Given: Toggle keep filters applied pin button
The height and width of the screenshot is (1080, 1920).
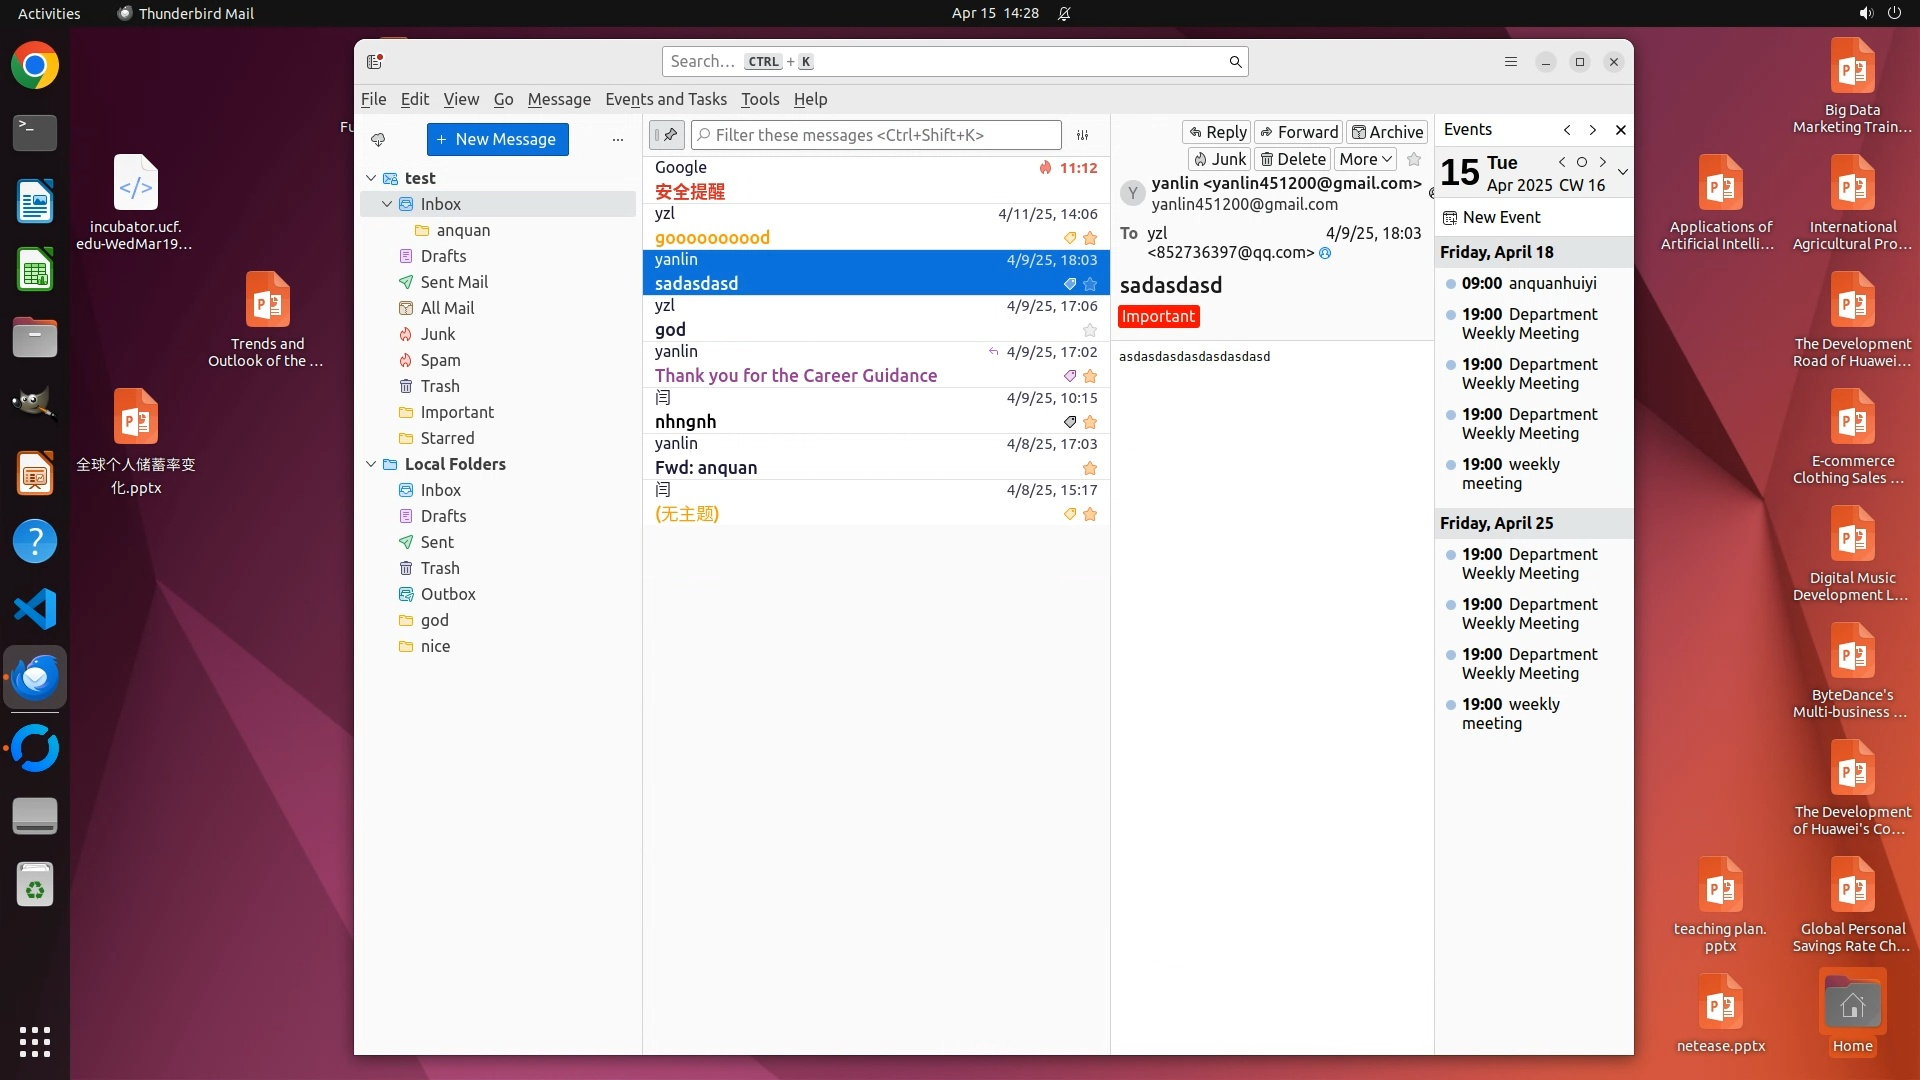Looking at the screenshot, I should pos(667,135).
